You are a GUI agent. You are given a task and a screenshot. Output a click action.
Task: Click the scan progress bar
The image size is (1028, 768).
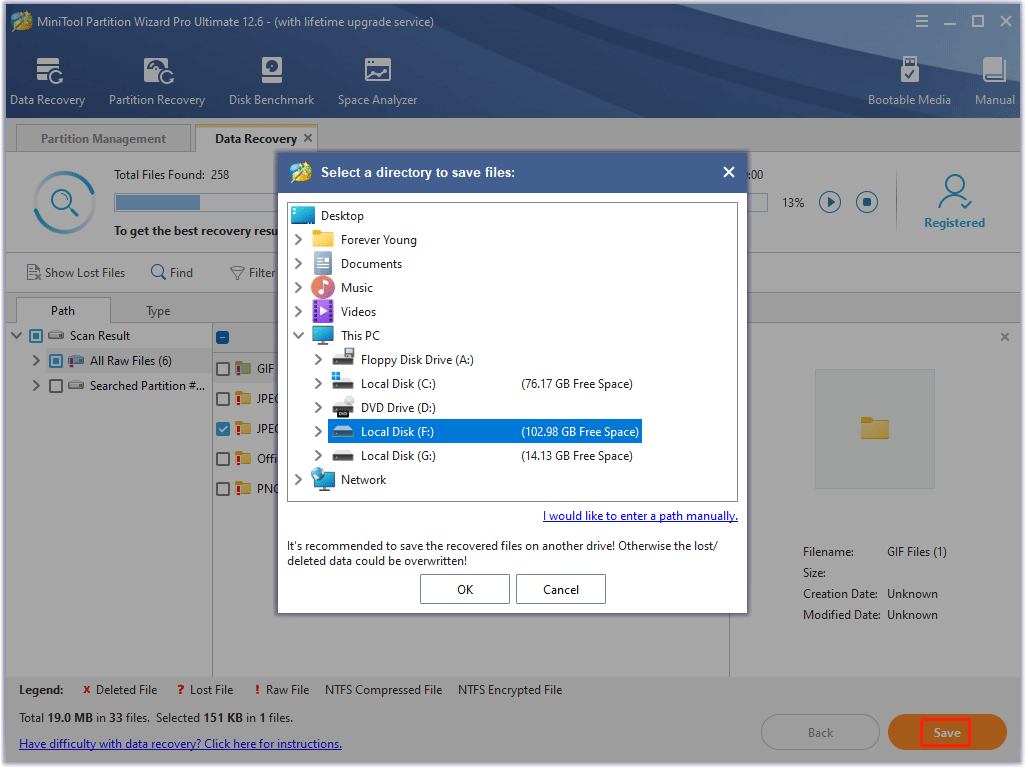[441, 203]
